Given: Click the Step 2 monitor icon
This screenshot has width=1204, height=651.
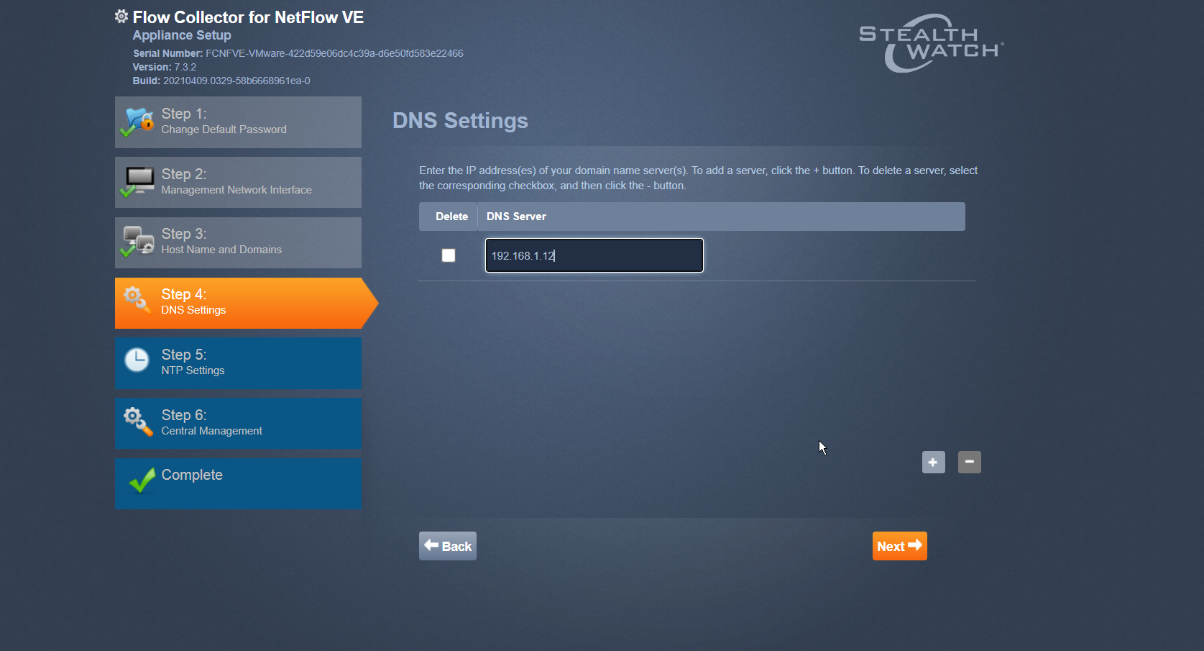Looking at the screenshot, I should 138,182.
